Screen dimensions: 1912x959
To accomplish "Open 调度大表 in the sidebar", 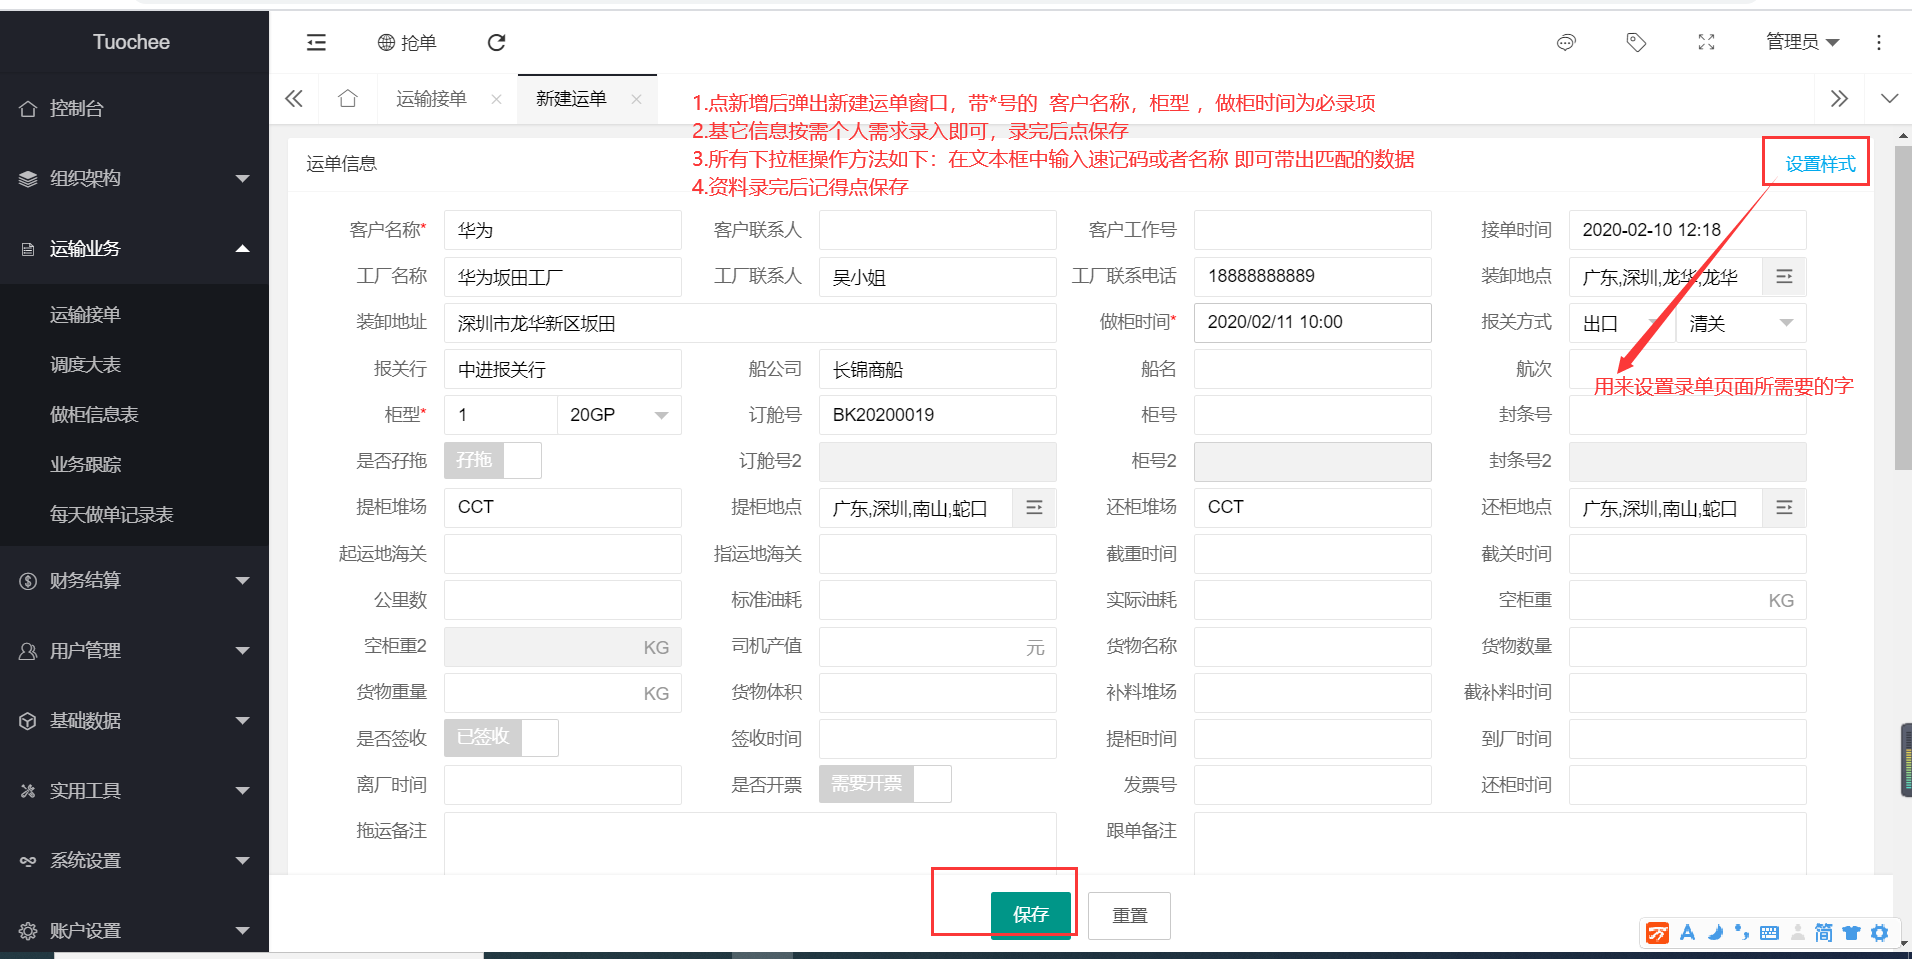I will coord(134,364).
